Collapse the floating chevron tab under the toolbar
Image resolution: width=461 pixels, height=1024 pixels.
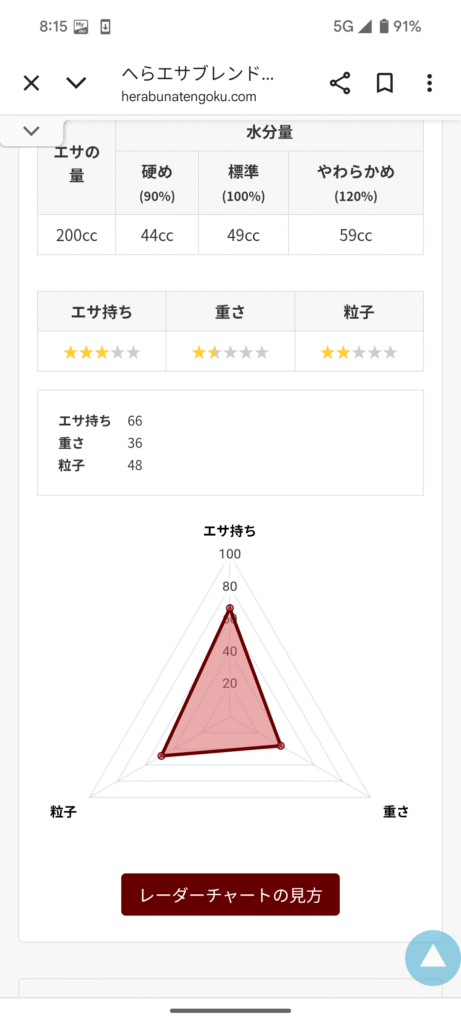31,131
